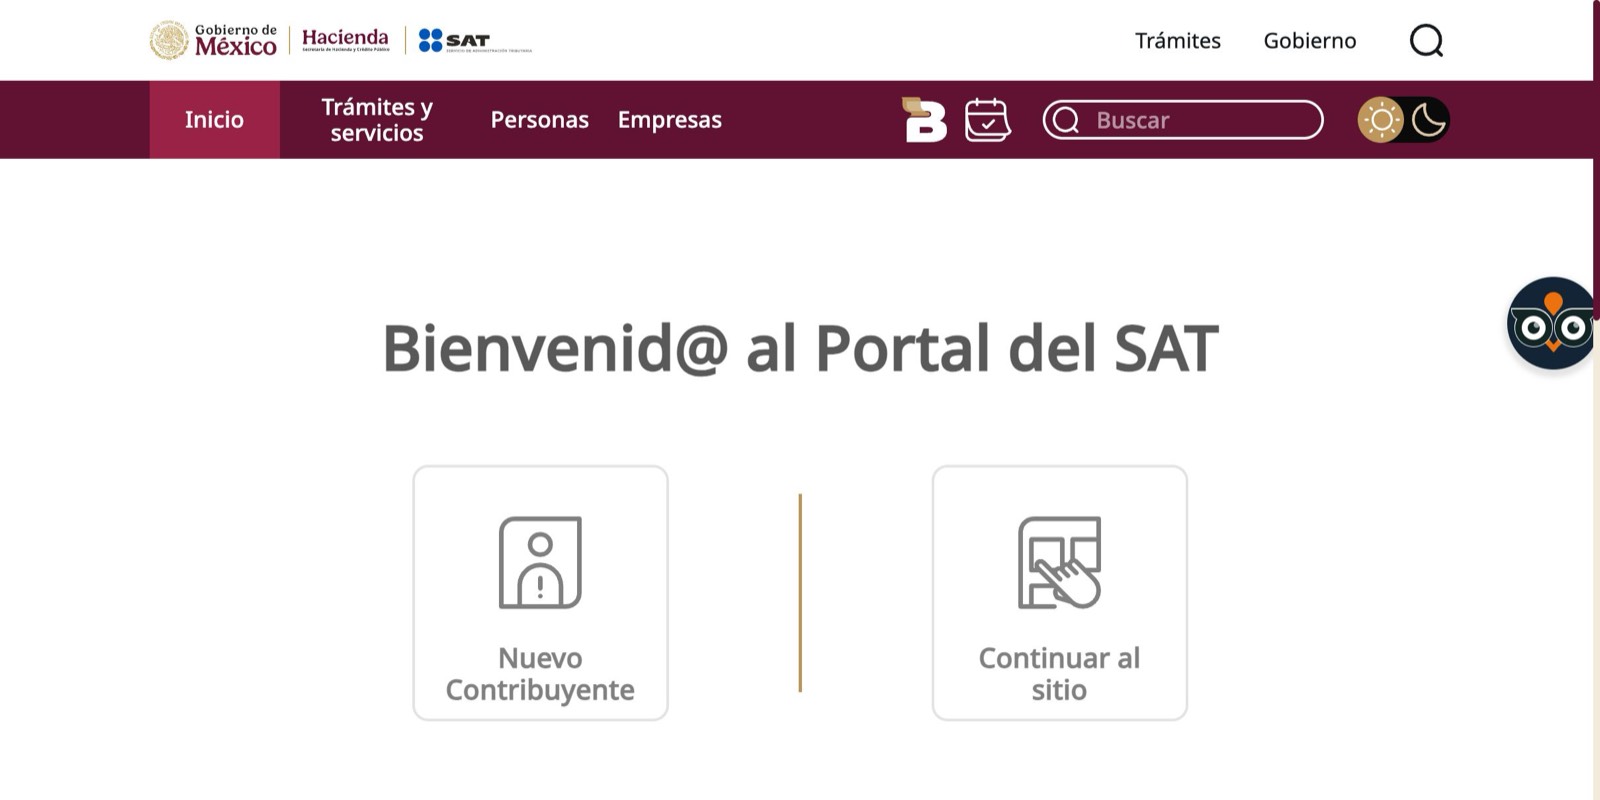Switch to light mode sun toggle
1600x800 pixels.
pos(1381,120)
